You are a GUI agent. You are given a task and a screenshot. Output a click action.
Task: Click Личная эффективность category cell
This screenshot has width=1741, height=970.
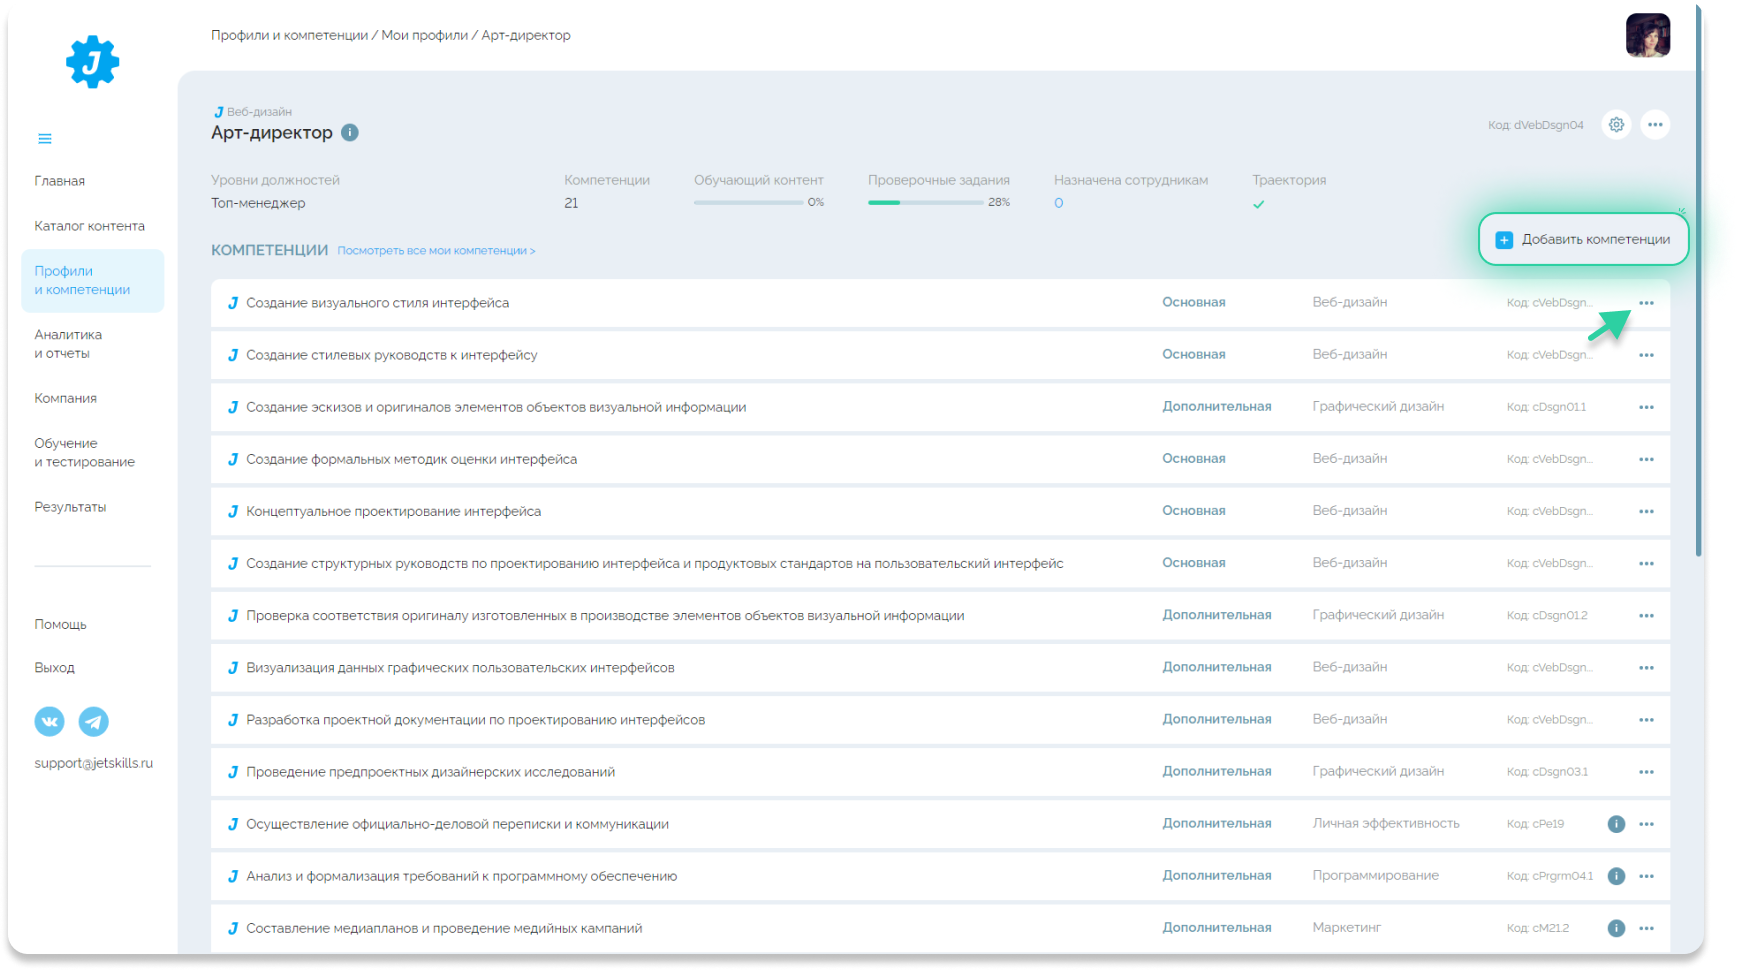click(x=1385, y=824)
